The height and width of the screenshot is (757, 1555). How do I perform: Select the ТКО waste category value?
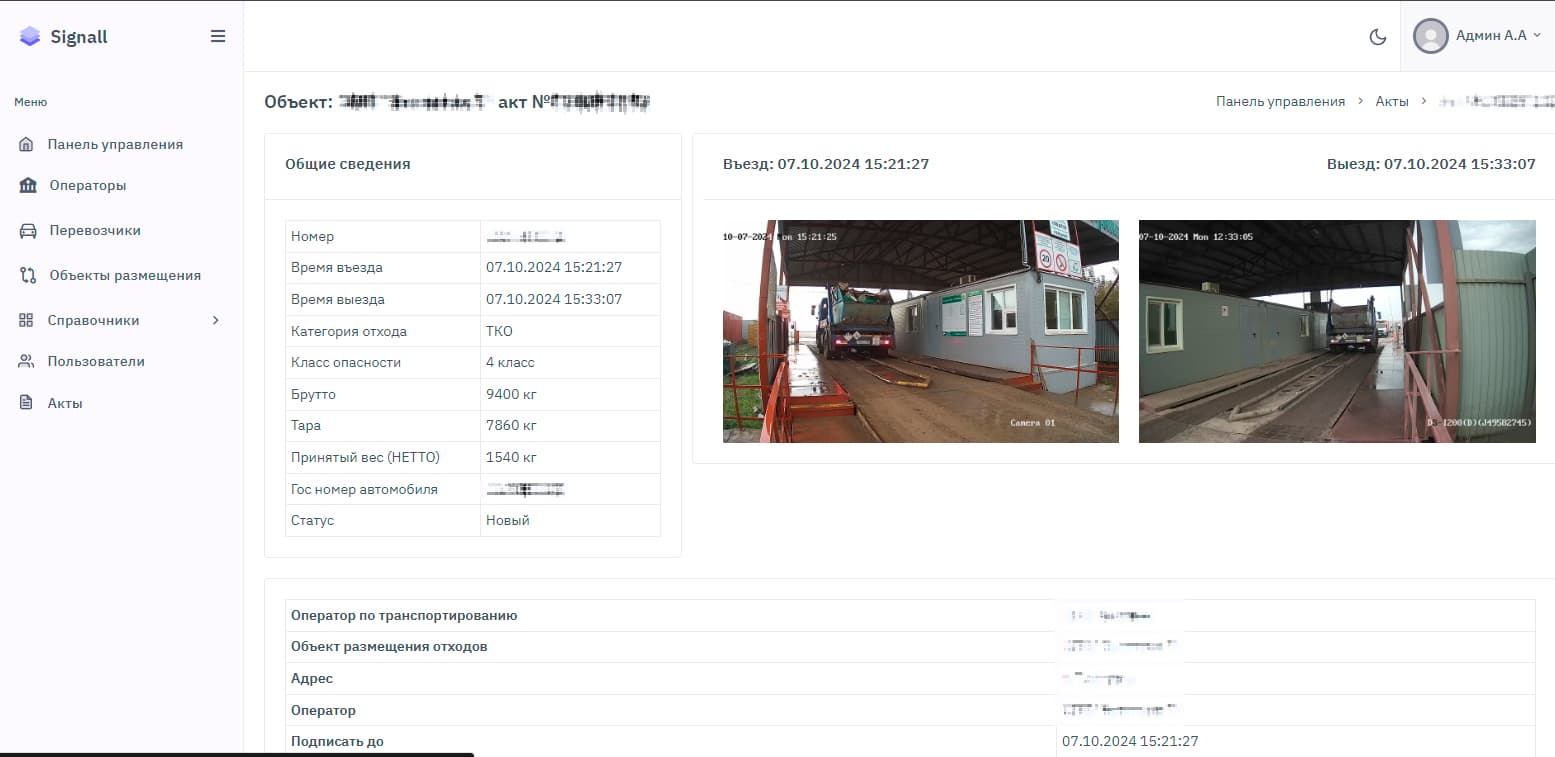(500, 331)
